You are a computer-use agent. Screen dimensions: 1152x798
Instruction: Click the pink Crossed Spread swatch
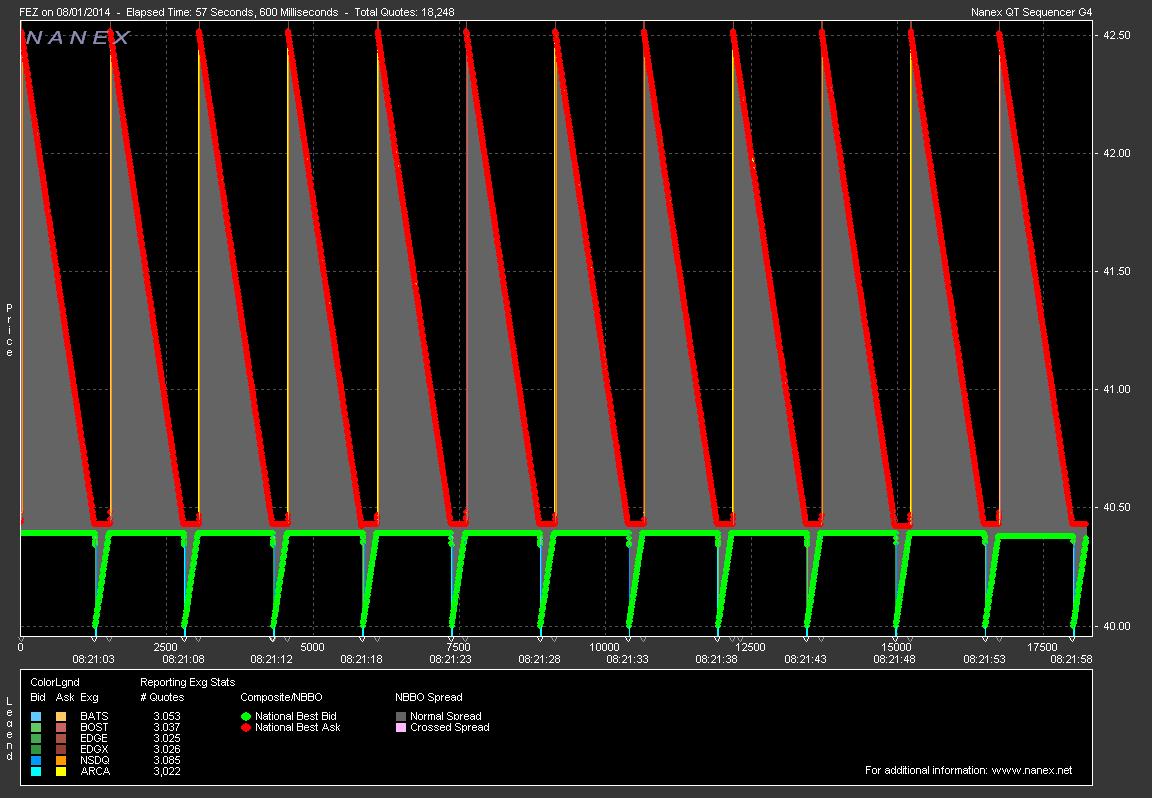tap(401, 727)
